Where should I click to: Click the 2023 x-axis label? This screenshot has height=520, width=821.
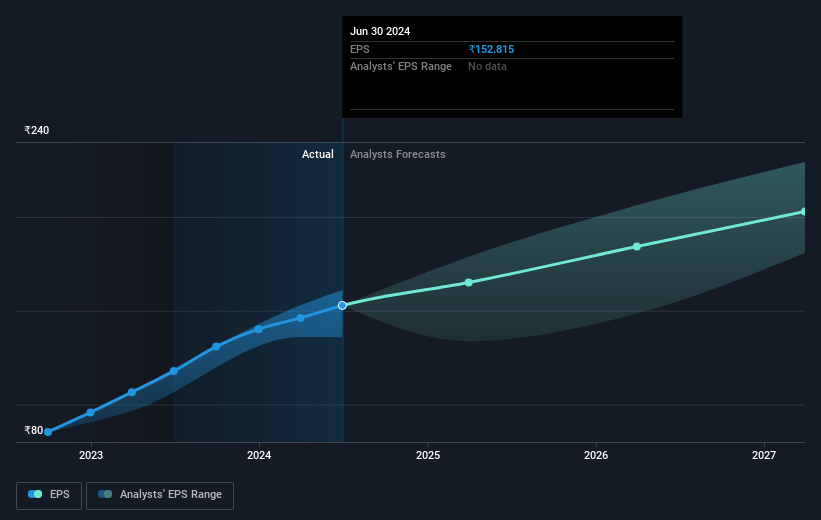[91, 456]
